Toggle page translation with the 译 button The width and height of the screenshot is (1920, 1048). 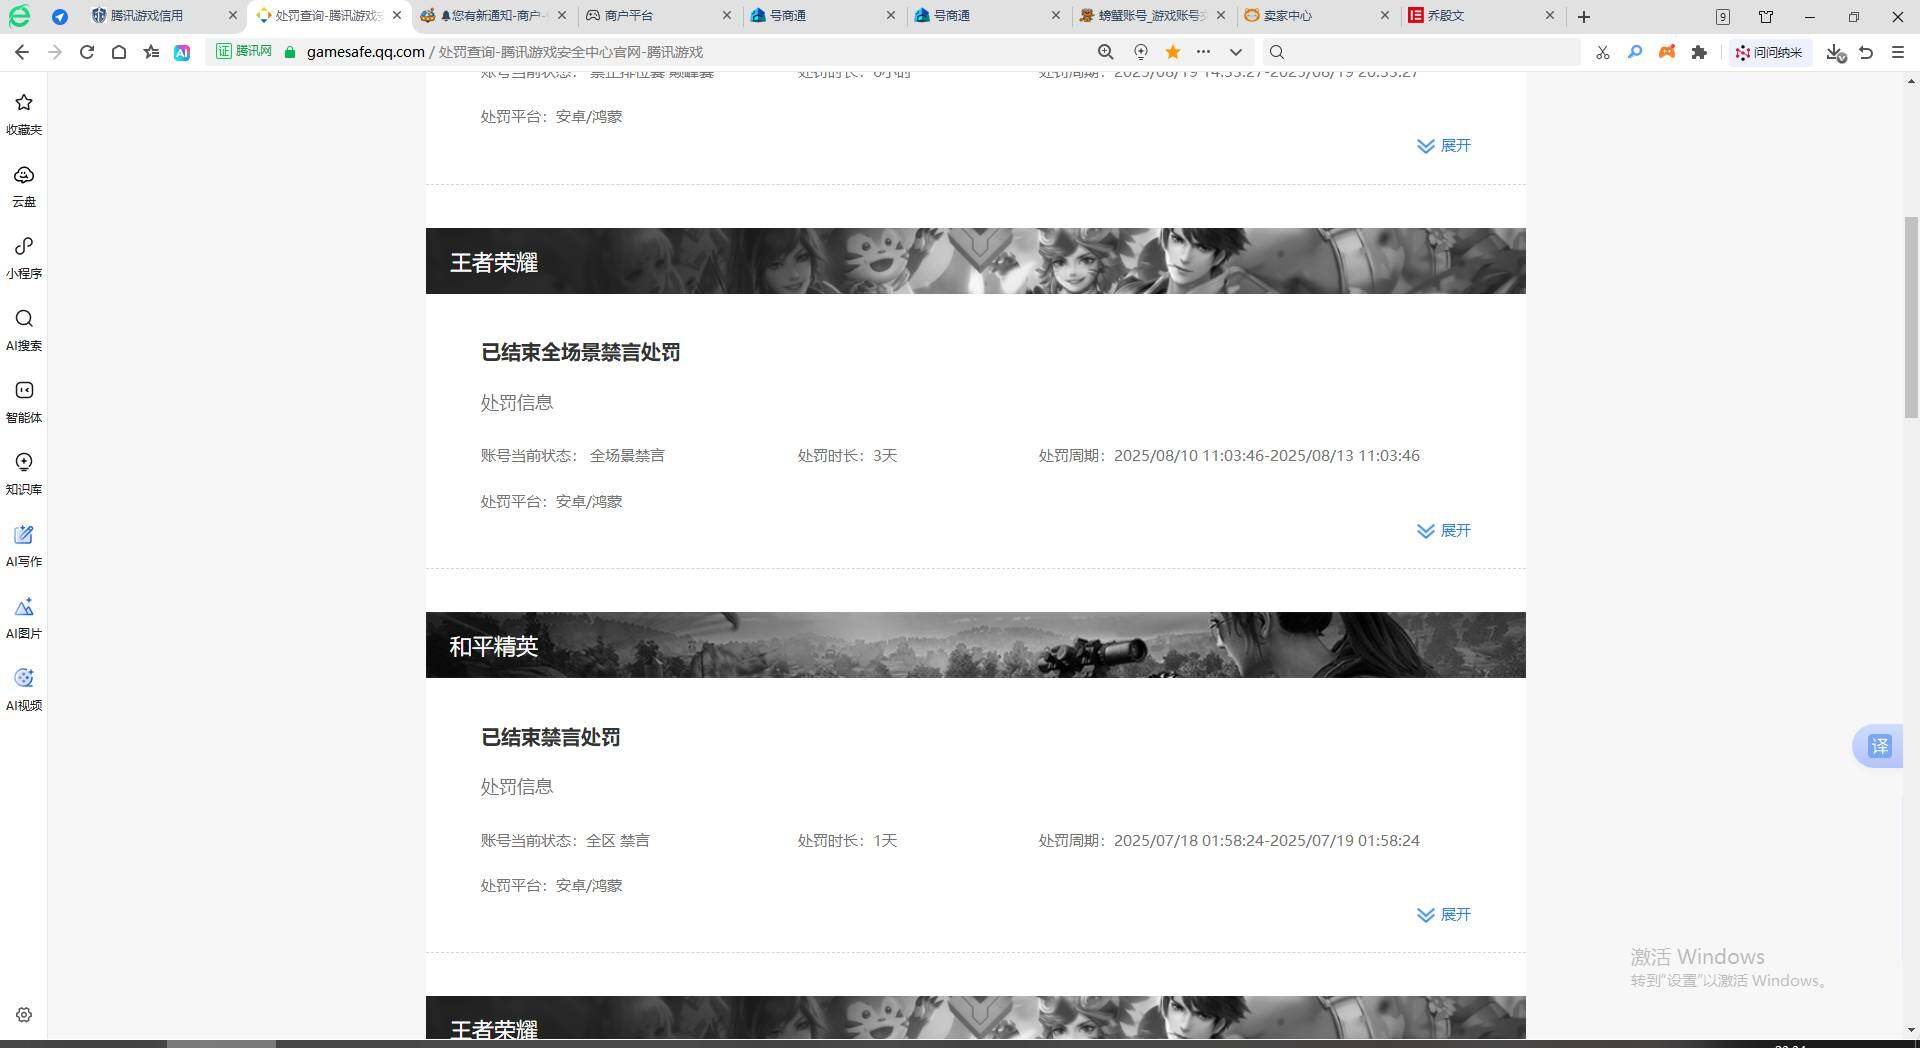pos(1878,746)
